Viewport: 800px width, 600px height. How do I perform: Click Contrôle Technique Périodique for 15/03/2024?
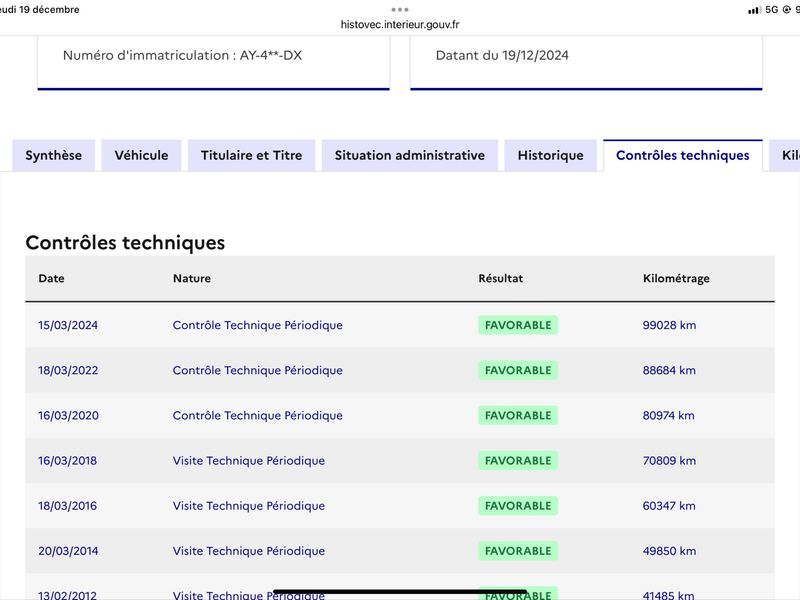pyautogui.click(x=258, y=325)
